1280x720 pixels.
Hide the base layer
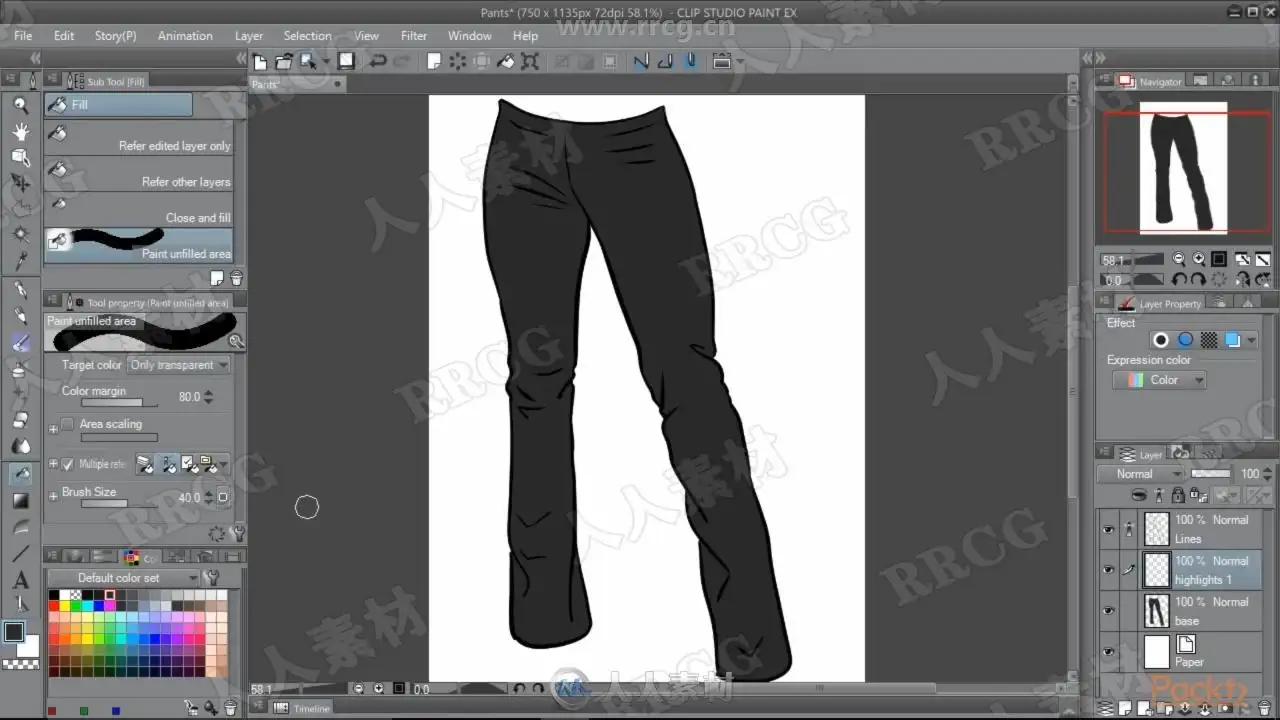coord(1108,611)
